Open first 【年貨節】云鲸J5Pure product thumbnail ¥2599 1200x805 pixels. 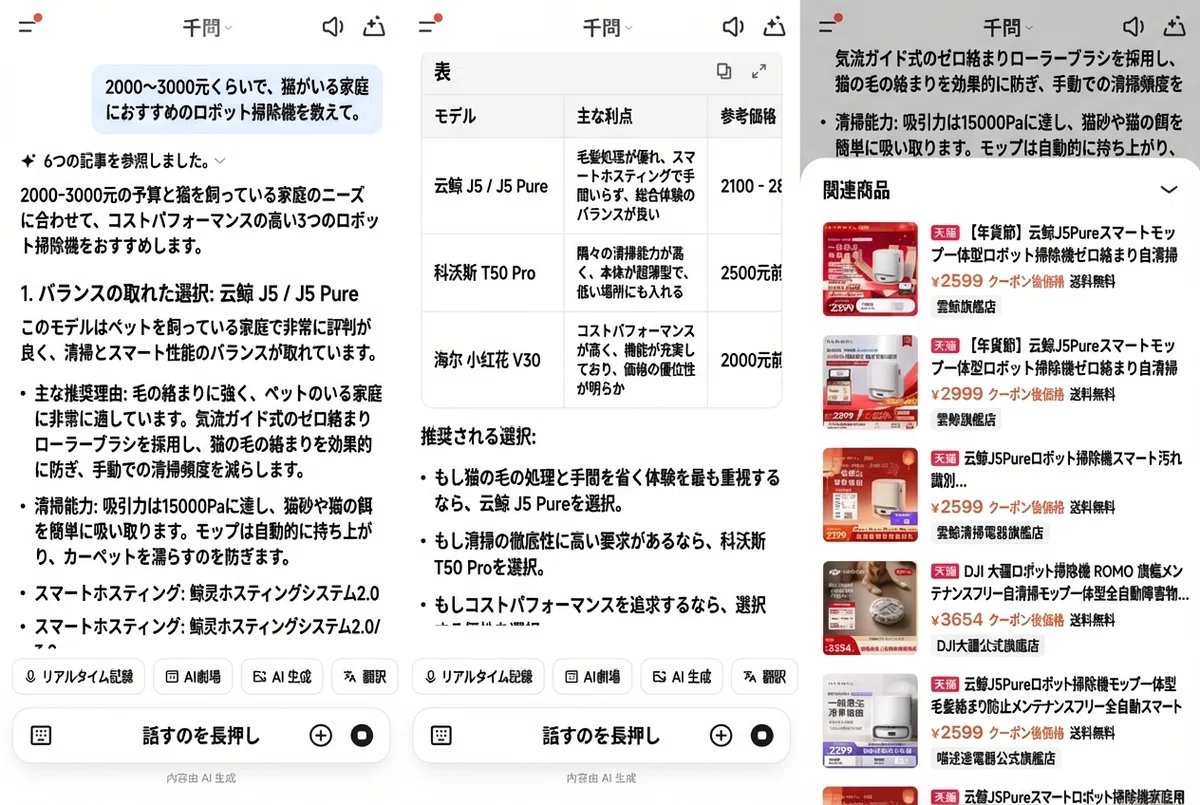click(x=870, y=269)
